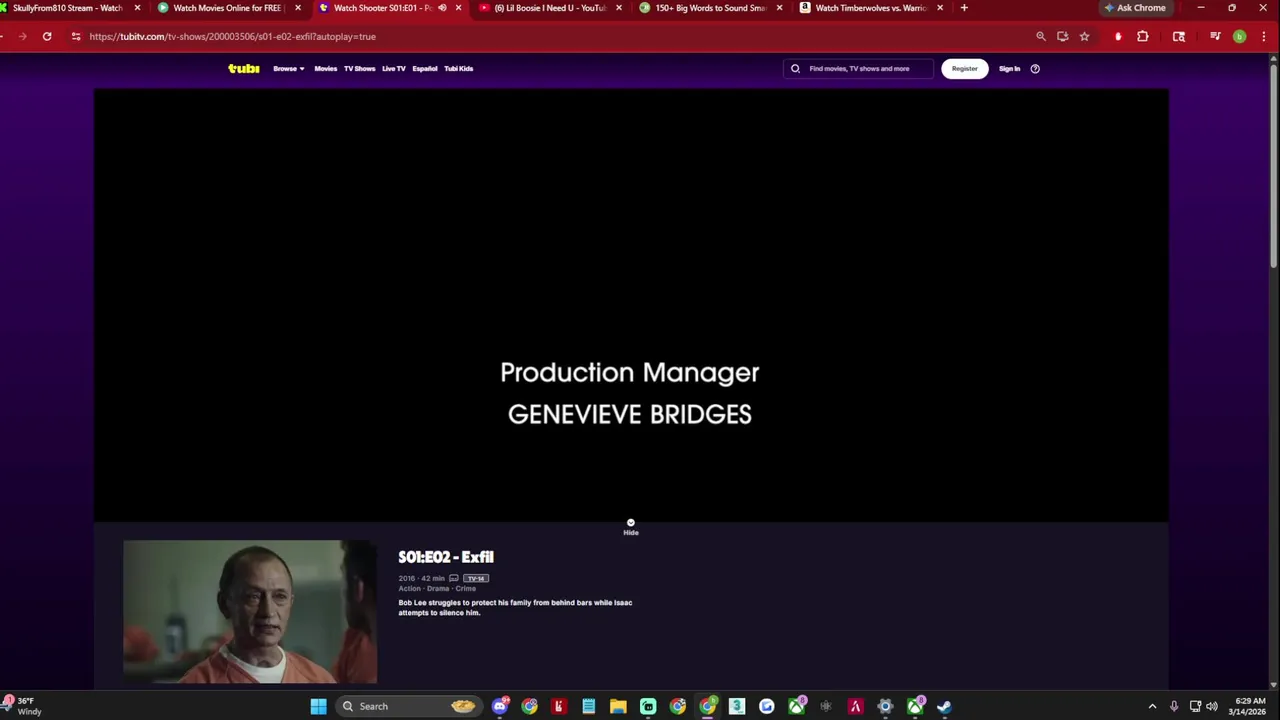Mute the Watch Shooter tab audio icon
The image size is (1280, 720).
[442, 8]
